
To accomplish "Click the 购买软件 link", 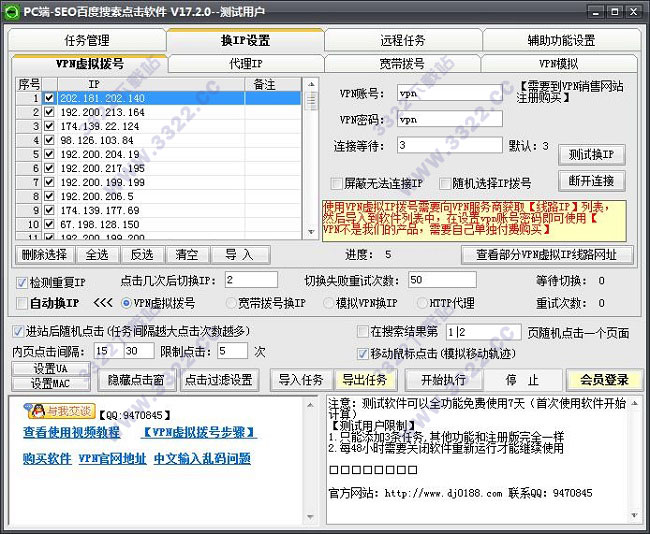I will pos(47,459).
